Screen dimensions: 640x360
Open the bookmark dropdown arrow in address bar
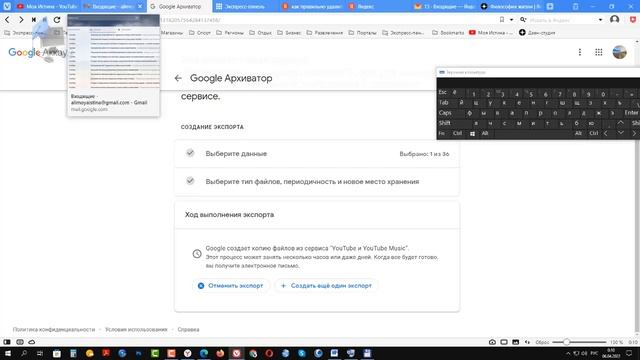click(511, 20)
